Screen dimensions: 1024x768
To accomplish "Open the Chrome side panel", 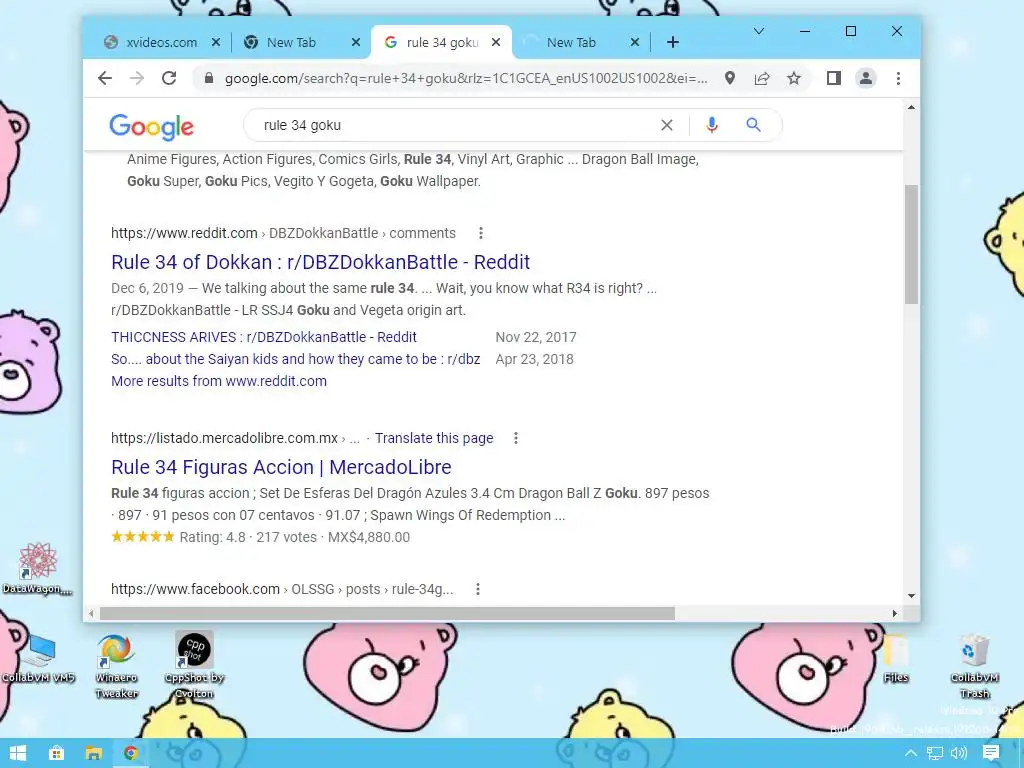I will point(834,78).
